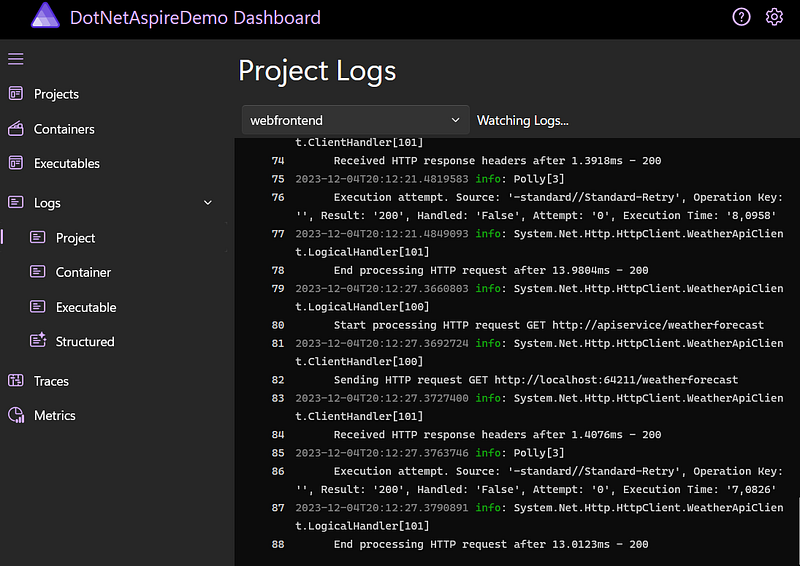Navigate to Traces page

click(x=51, y=381)
